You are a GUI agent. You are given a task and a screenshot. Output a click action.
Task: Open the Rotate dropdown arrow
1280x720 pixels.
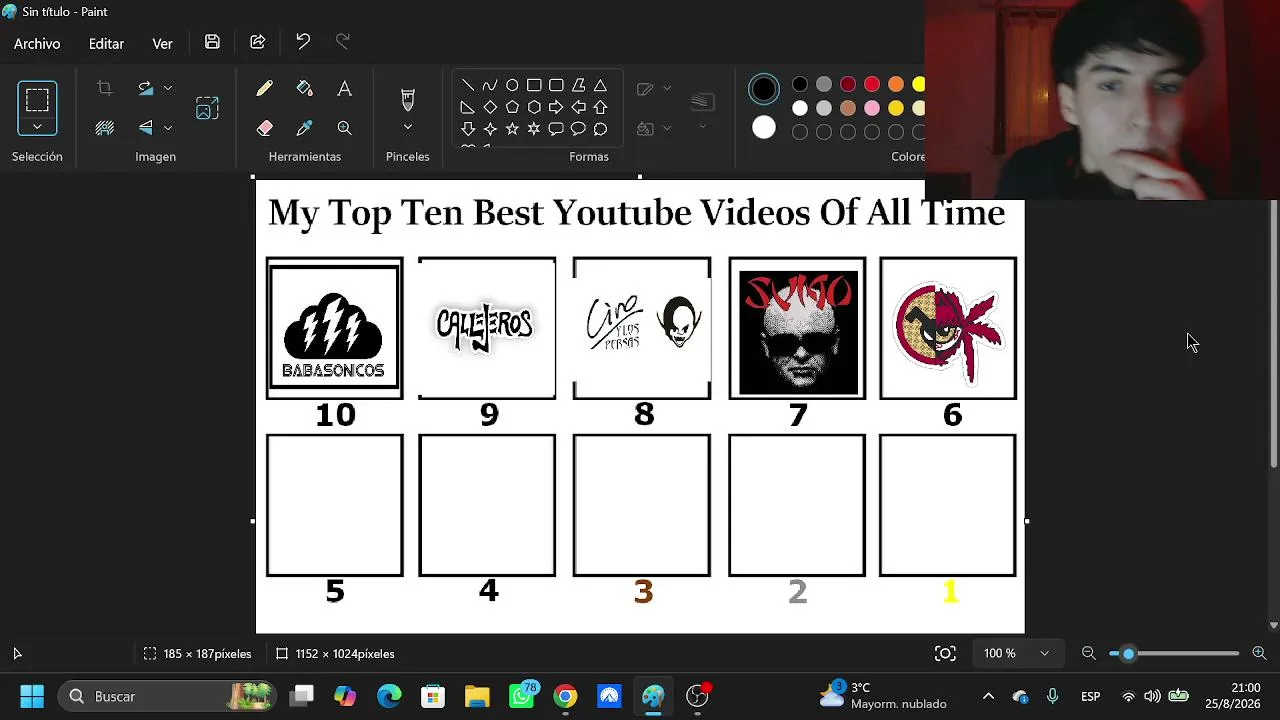[168, 88]
